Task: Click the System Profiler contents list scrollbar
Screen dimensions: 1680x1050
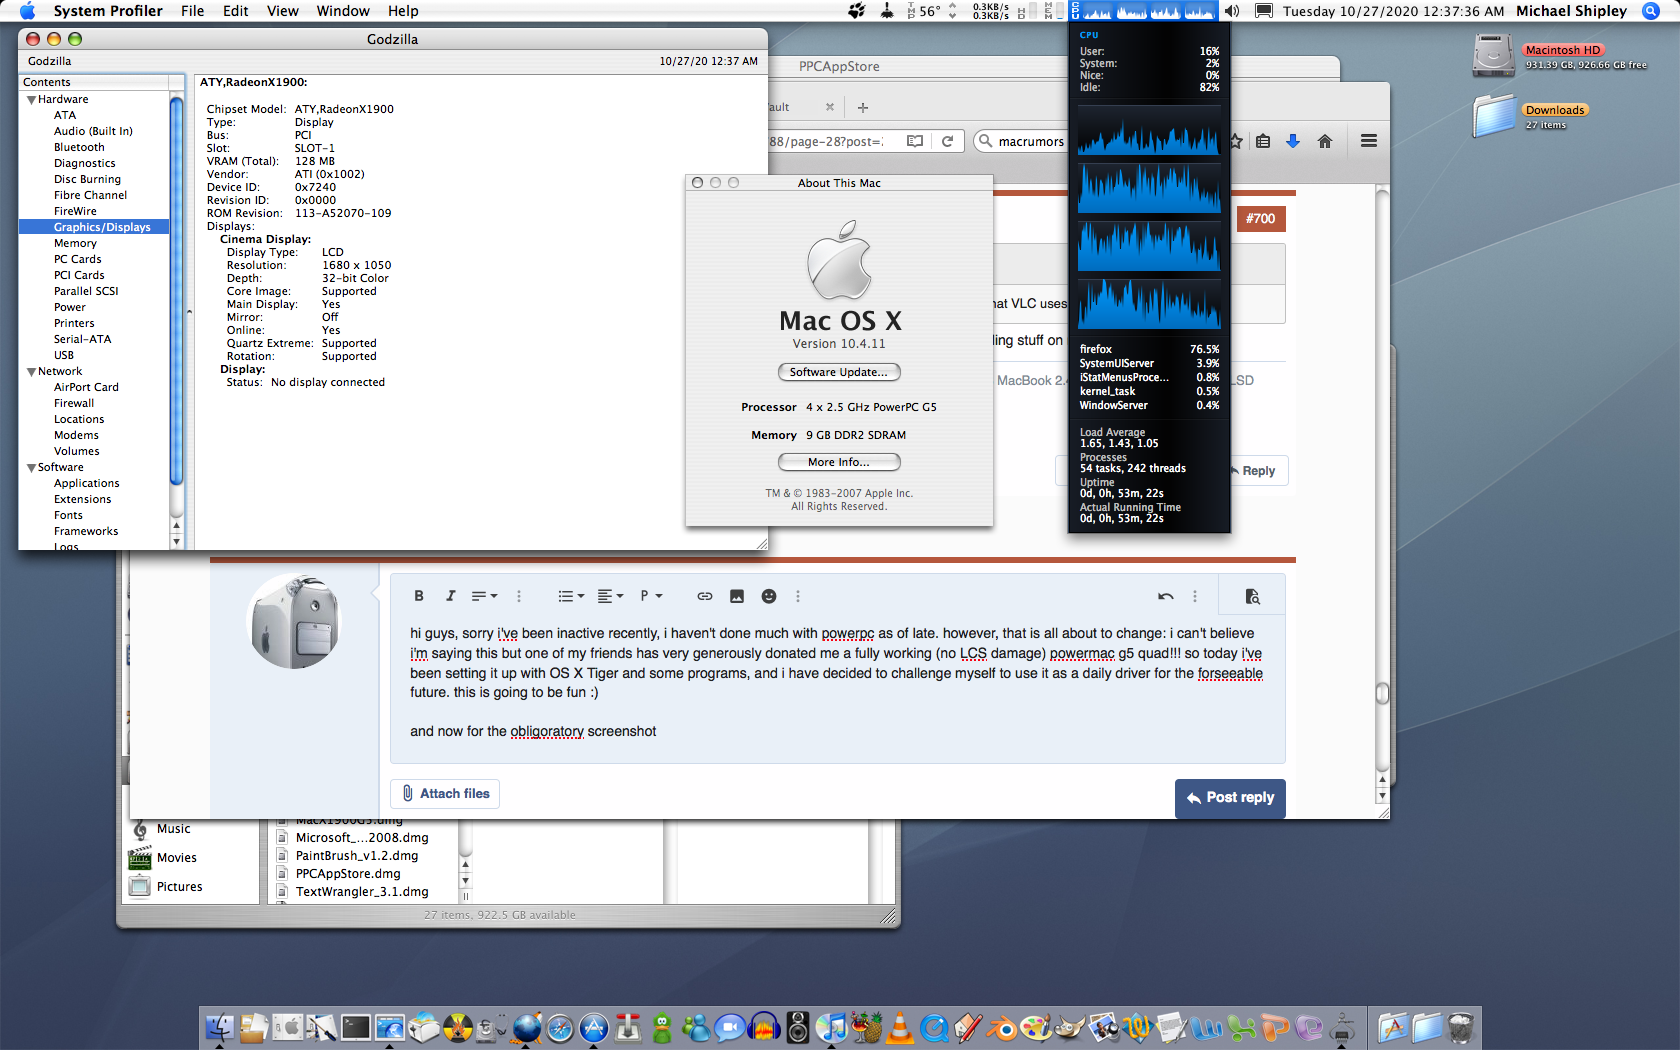Action: (177, 290)
